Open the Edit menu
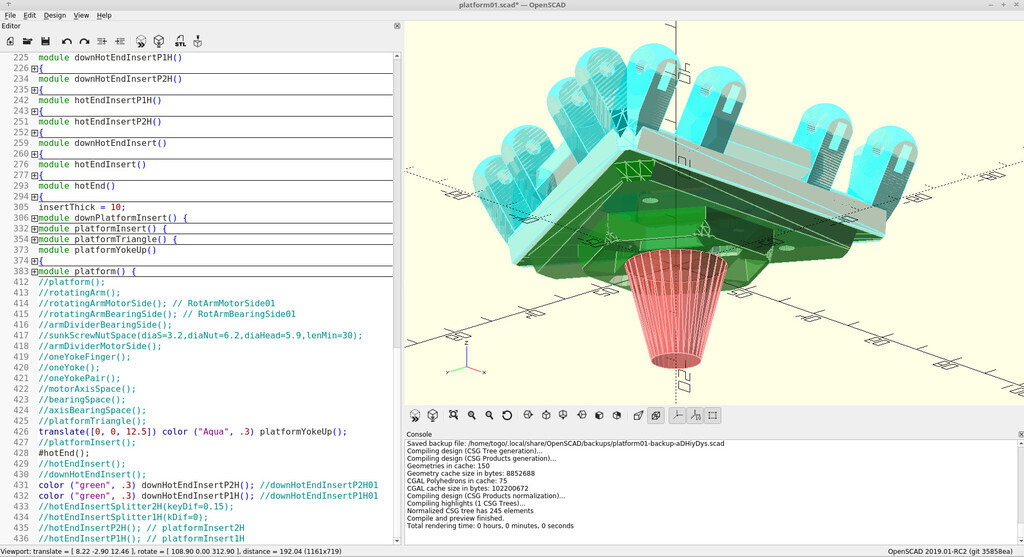 click(29, 15)
